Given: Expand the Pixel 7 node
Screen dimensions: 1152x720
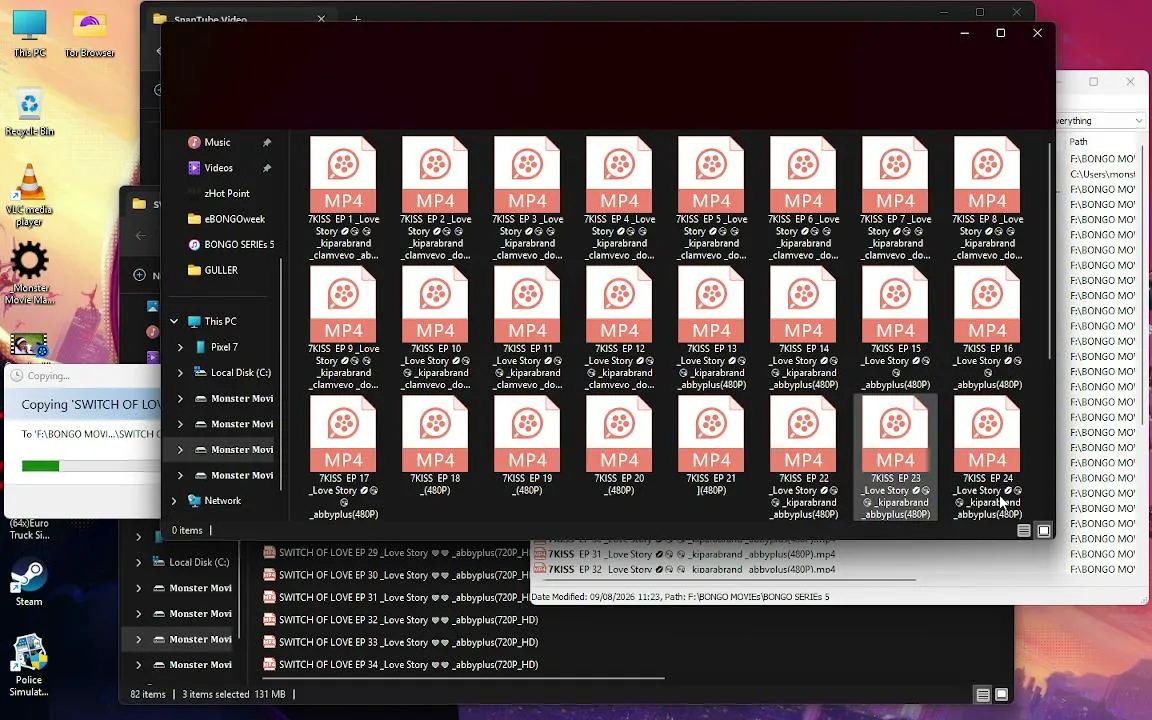Looking at the screenshot, I should pyautogui.click(x=180, y=348).
